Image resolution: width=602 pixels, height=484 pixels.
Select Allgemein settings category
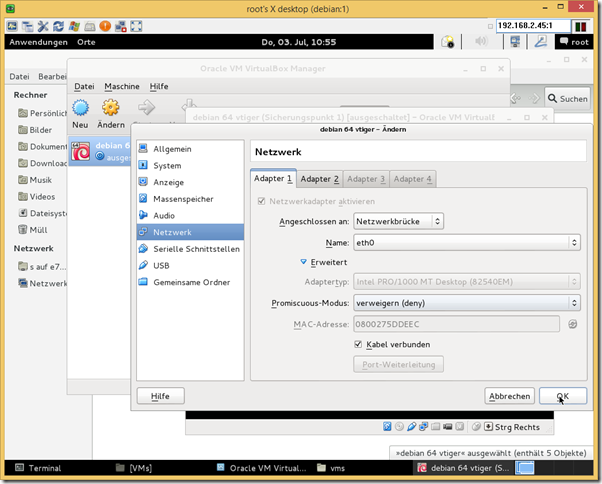click(190, 149)
